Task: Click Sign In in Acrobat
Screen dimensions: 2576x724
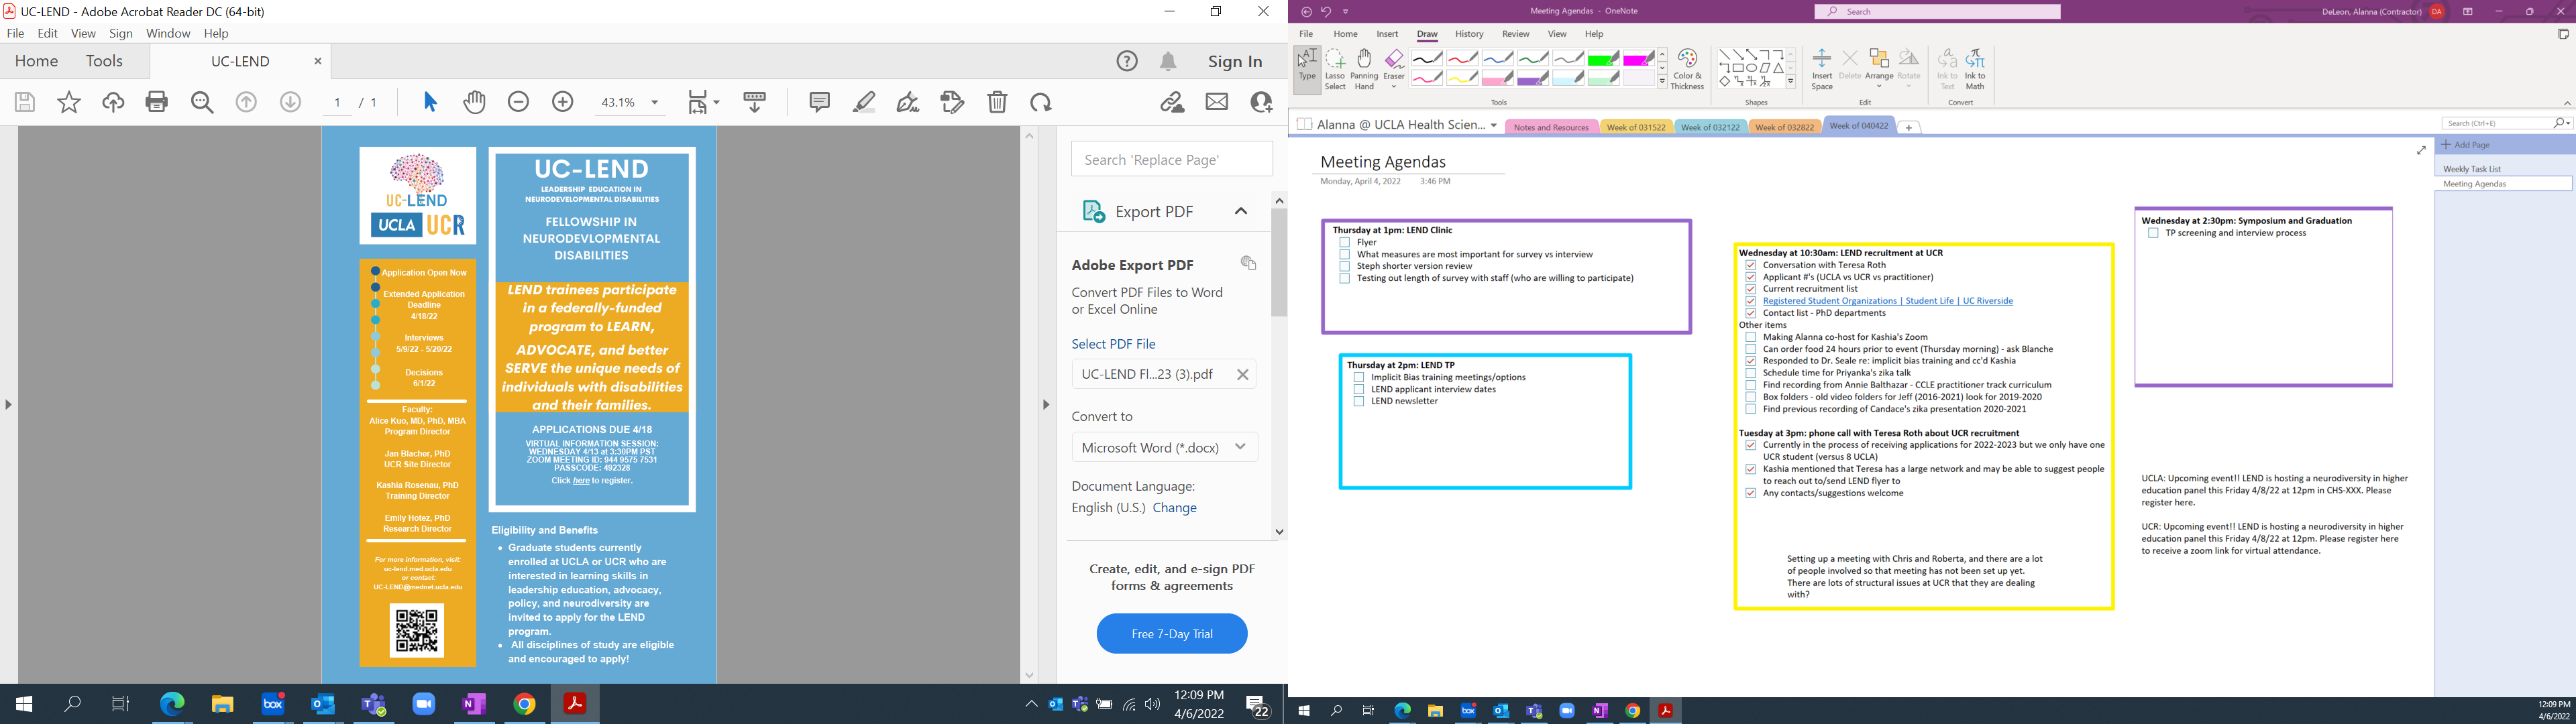Action: (x=1235, y=61)
